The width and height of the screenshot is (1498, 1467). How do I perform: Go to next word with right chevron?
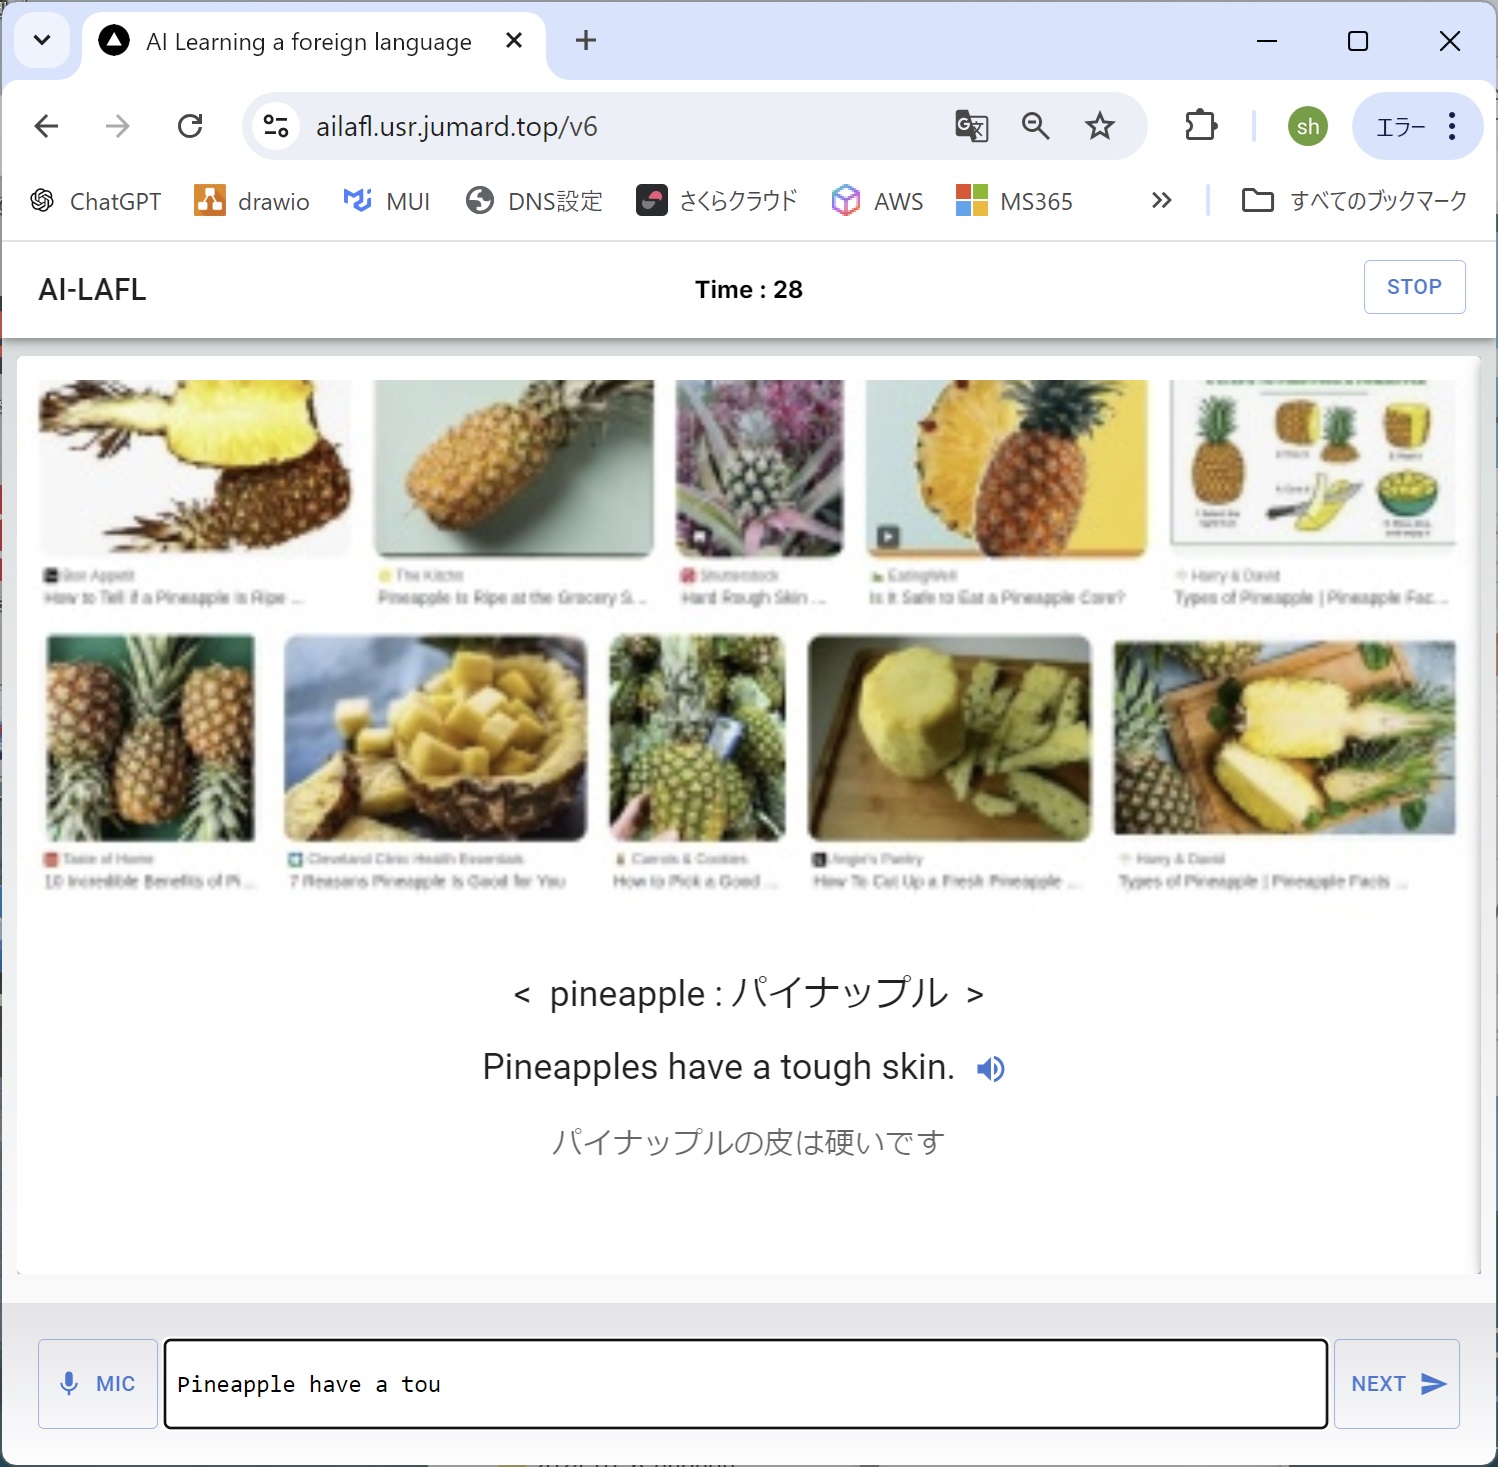point(975,995)
